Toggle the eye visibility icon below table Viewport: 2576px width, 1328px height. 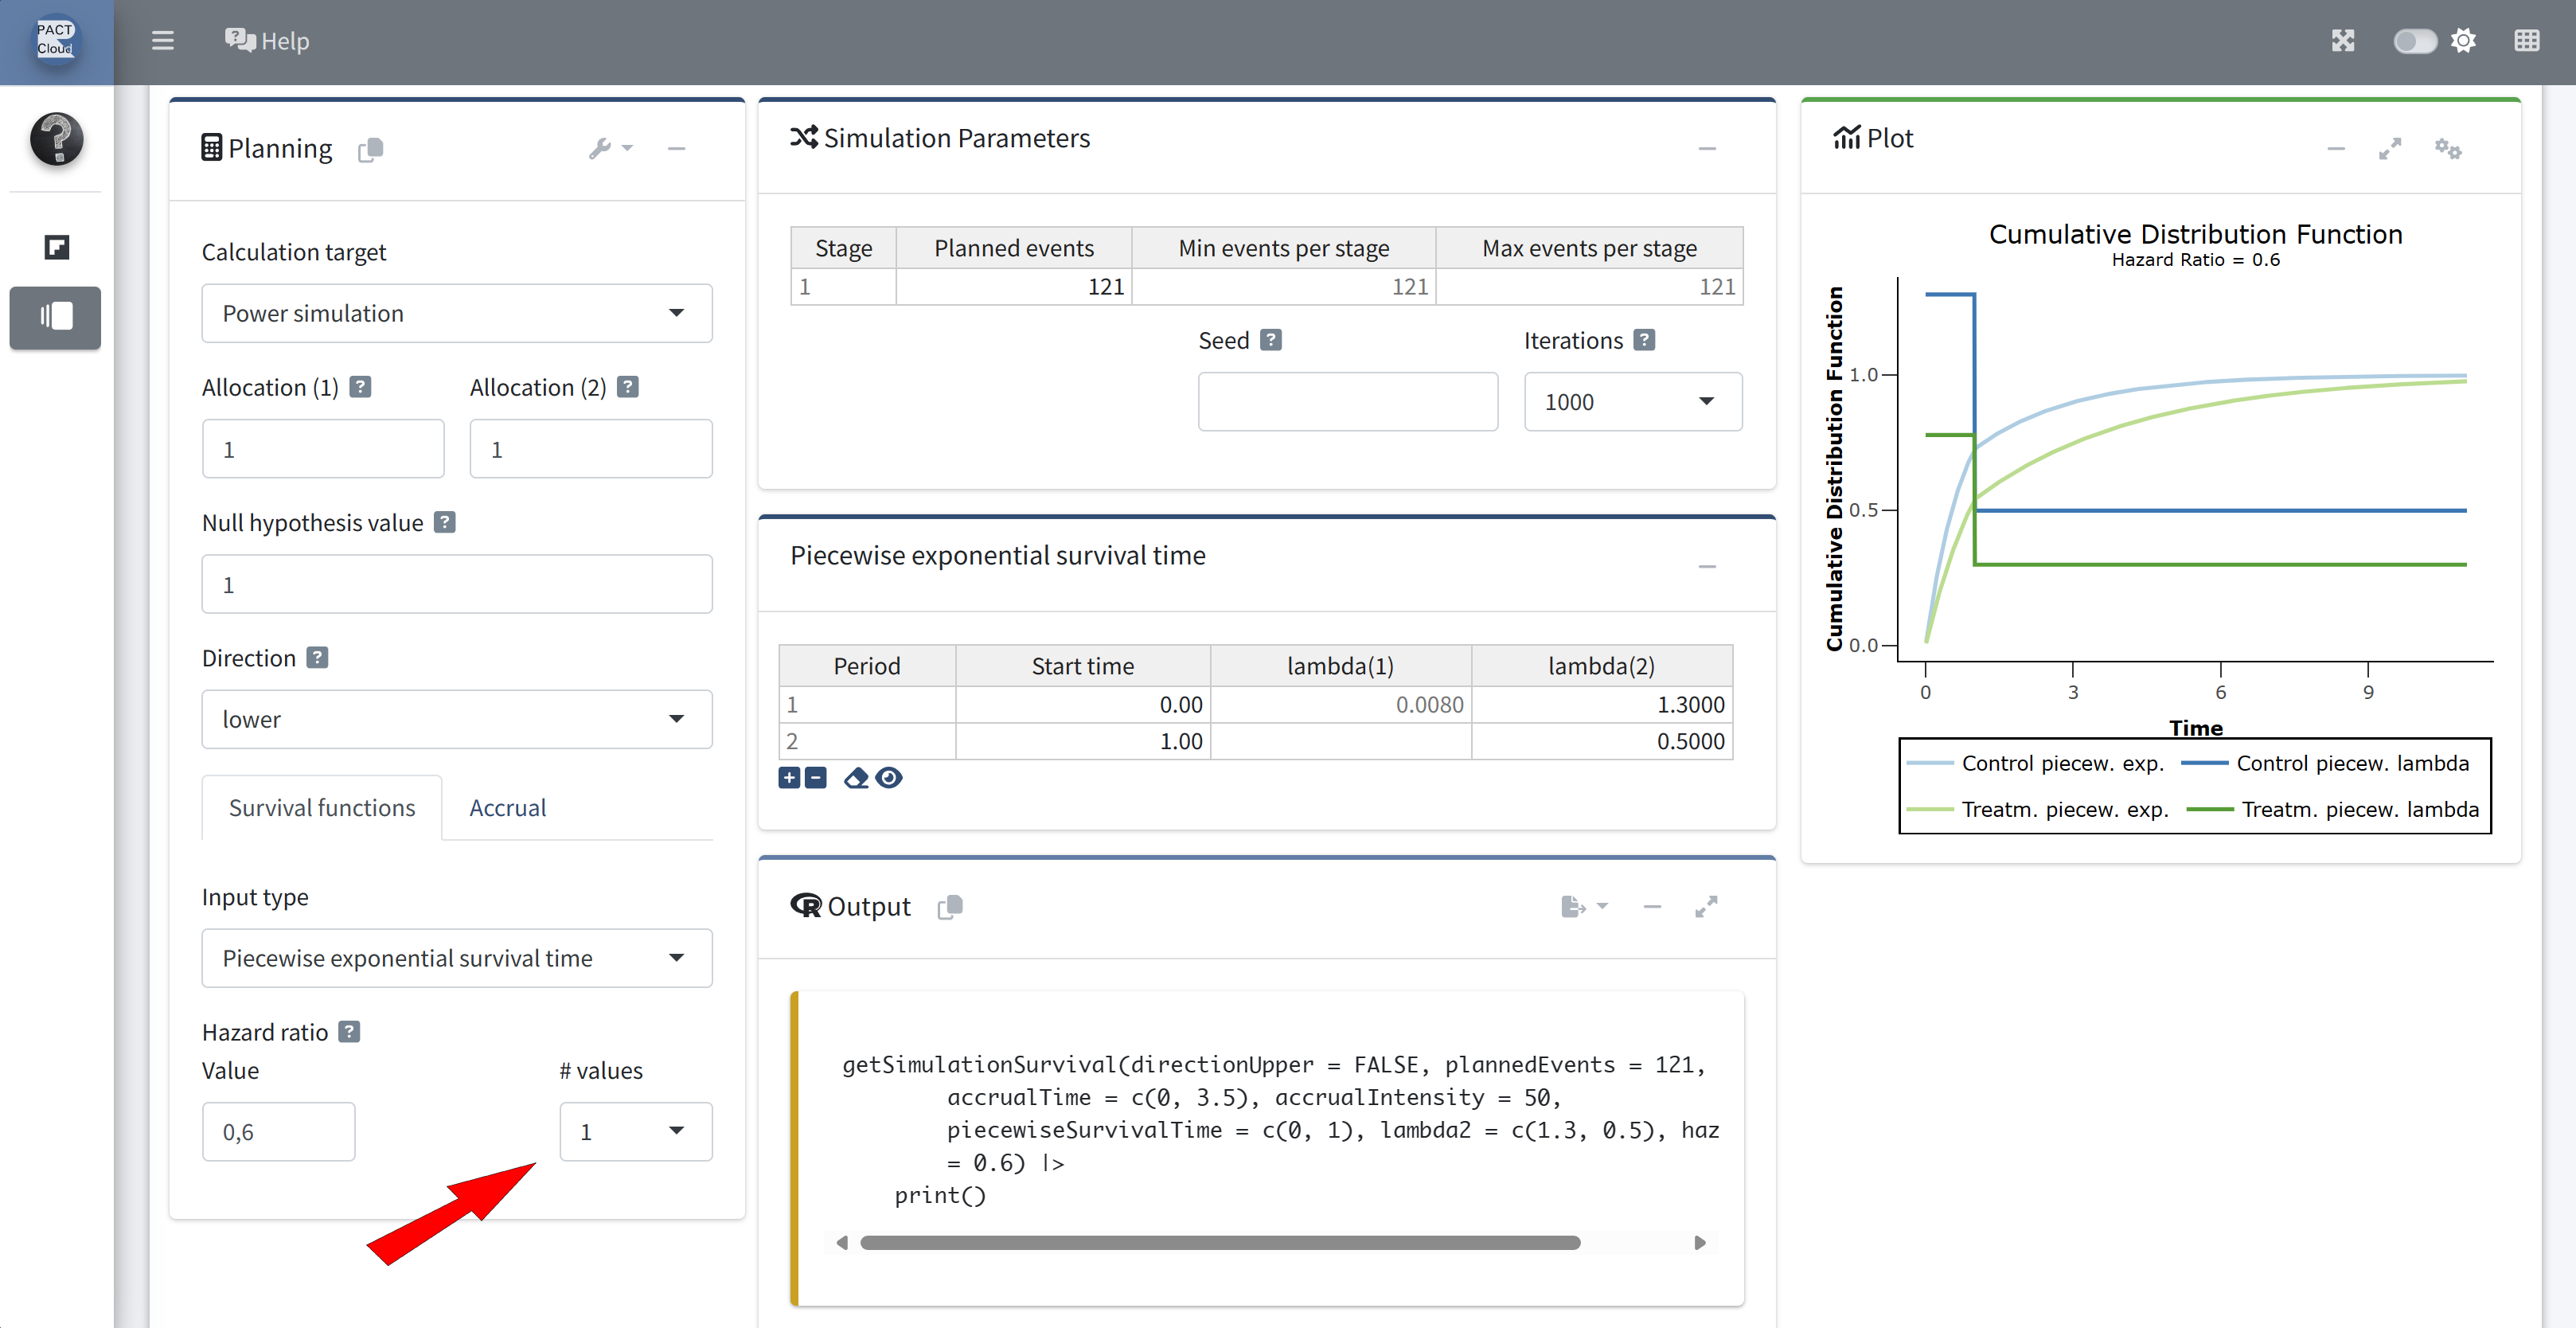tap(889, 778)
